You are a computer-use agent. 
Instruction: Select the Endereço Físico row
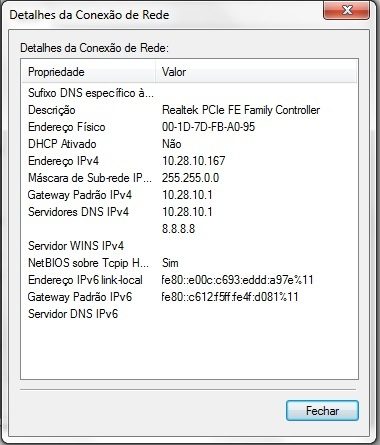coord(189,127)
